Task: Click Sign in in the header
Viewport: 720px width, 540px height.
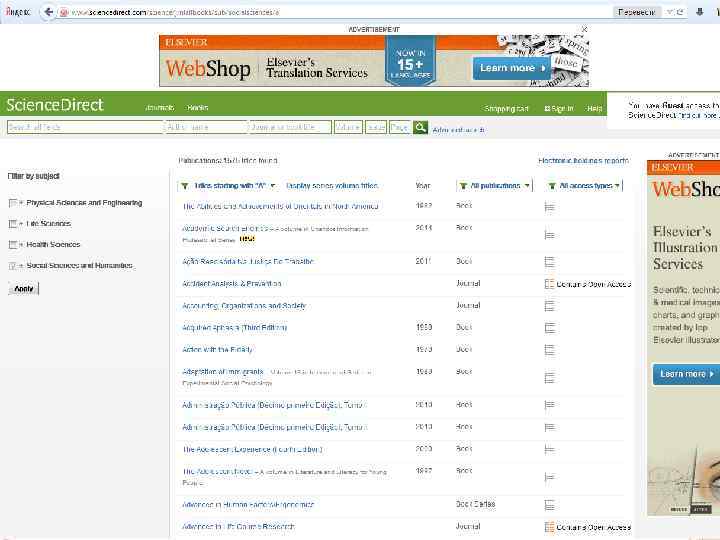Action: (559, 109)
